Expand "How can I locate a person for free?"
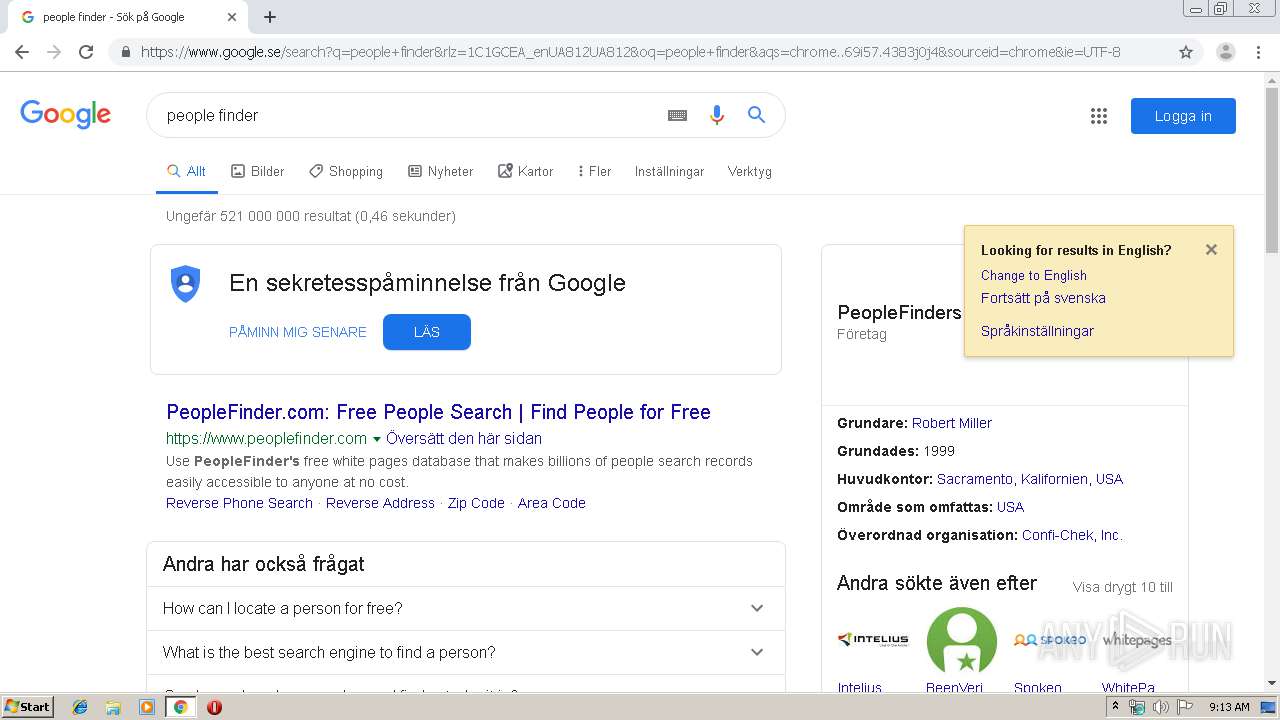Screen dimensions: 1280x720 (466, 608)
